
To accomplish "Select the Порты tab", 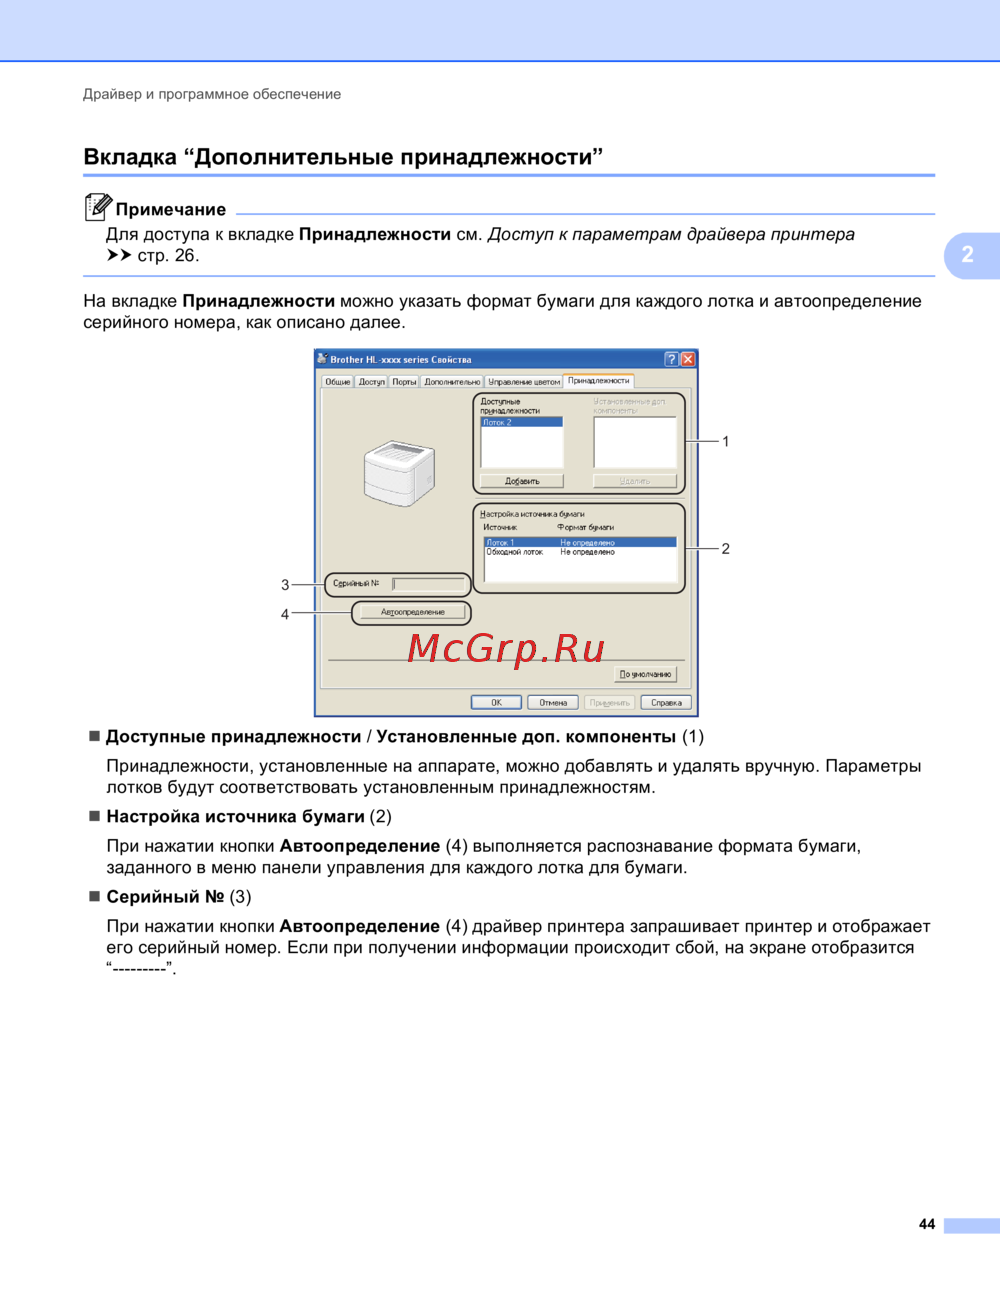I will click(x=404, y=382).
